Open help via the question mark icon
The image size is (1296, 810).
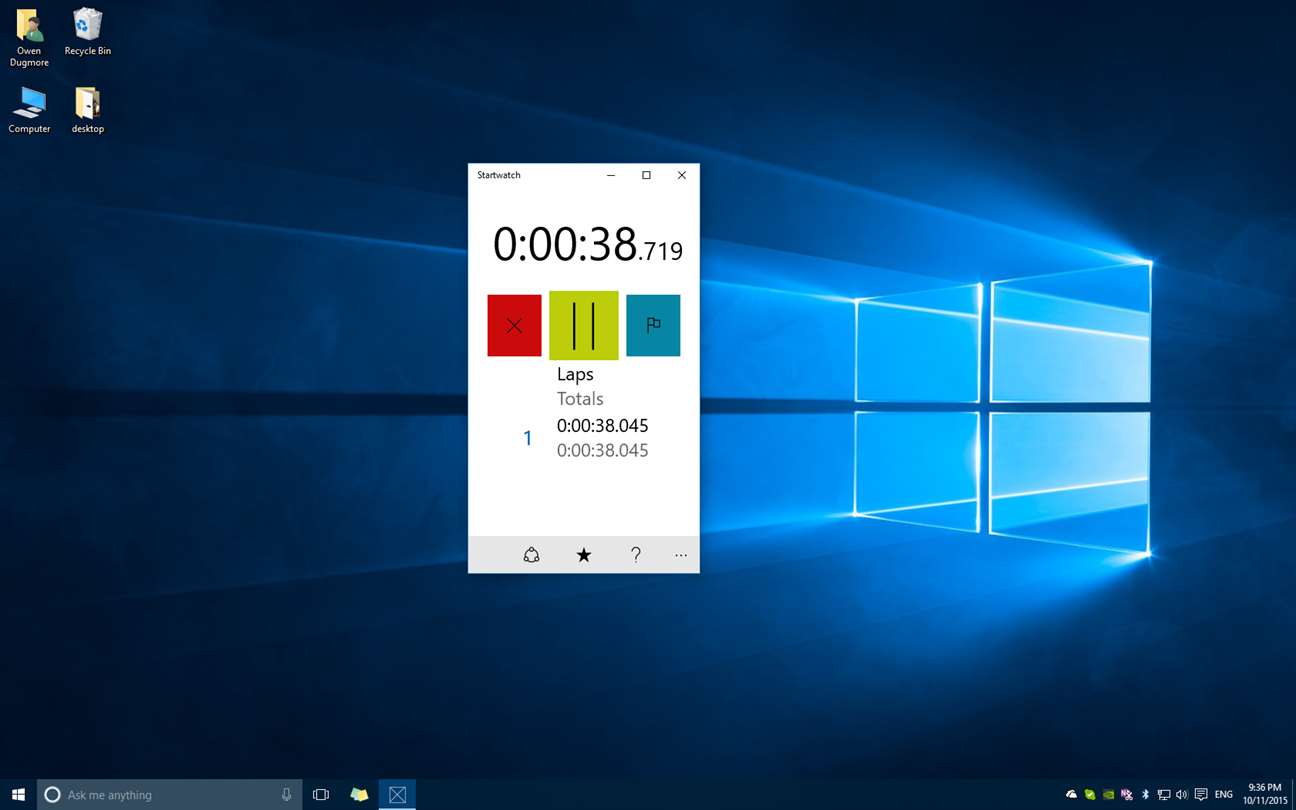[x=636, y=555]
